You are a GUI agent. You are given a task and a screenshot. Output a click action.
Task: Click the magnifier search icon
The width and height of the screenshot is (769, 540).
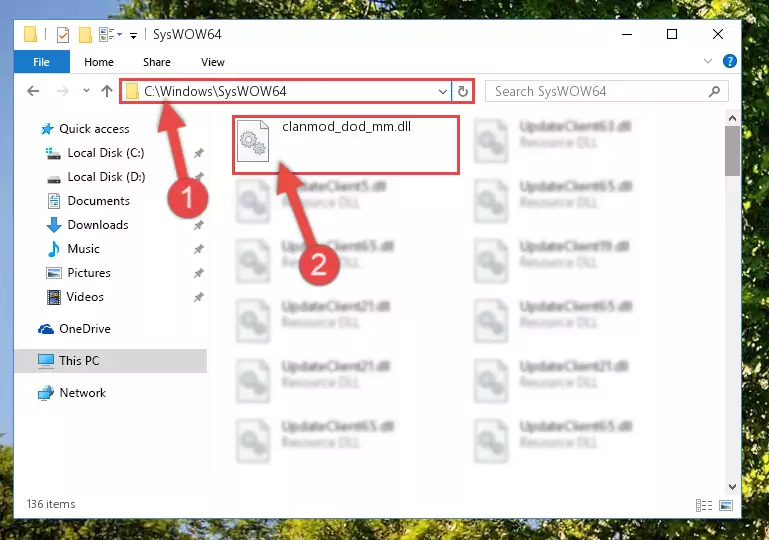715,91
